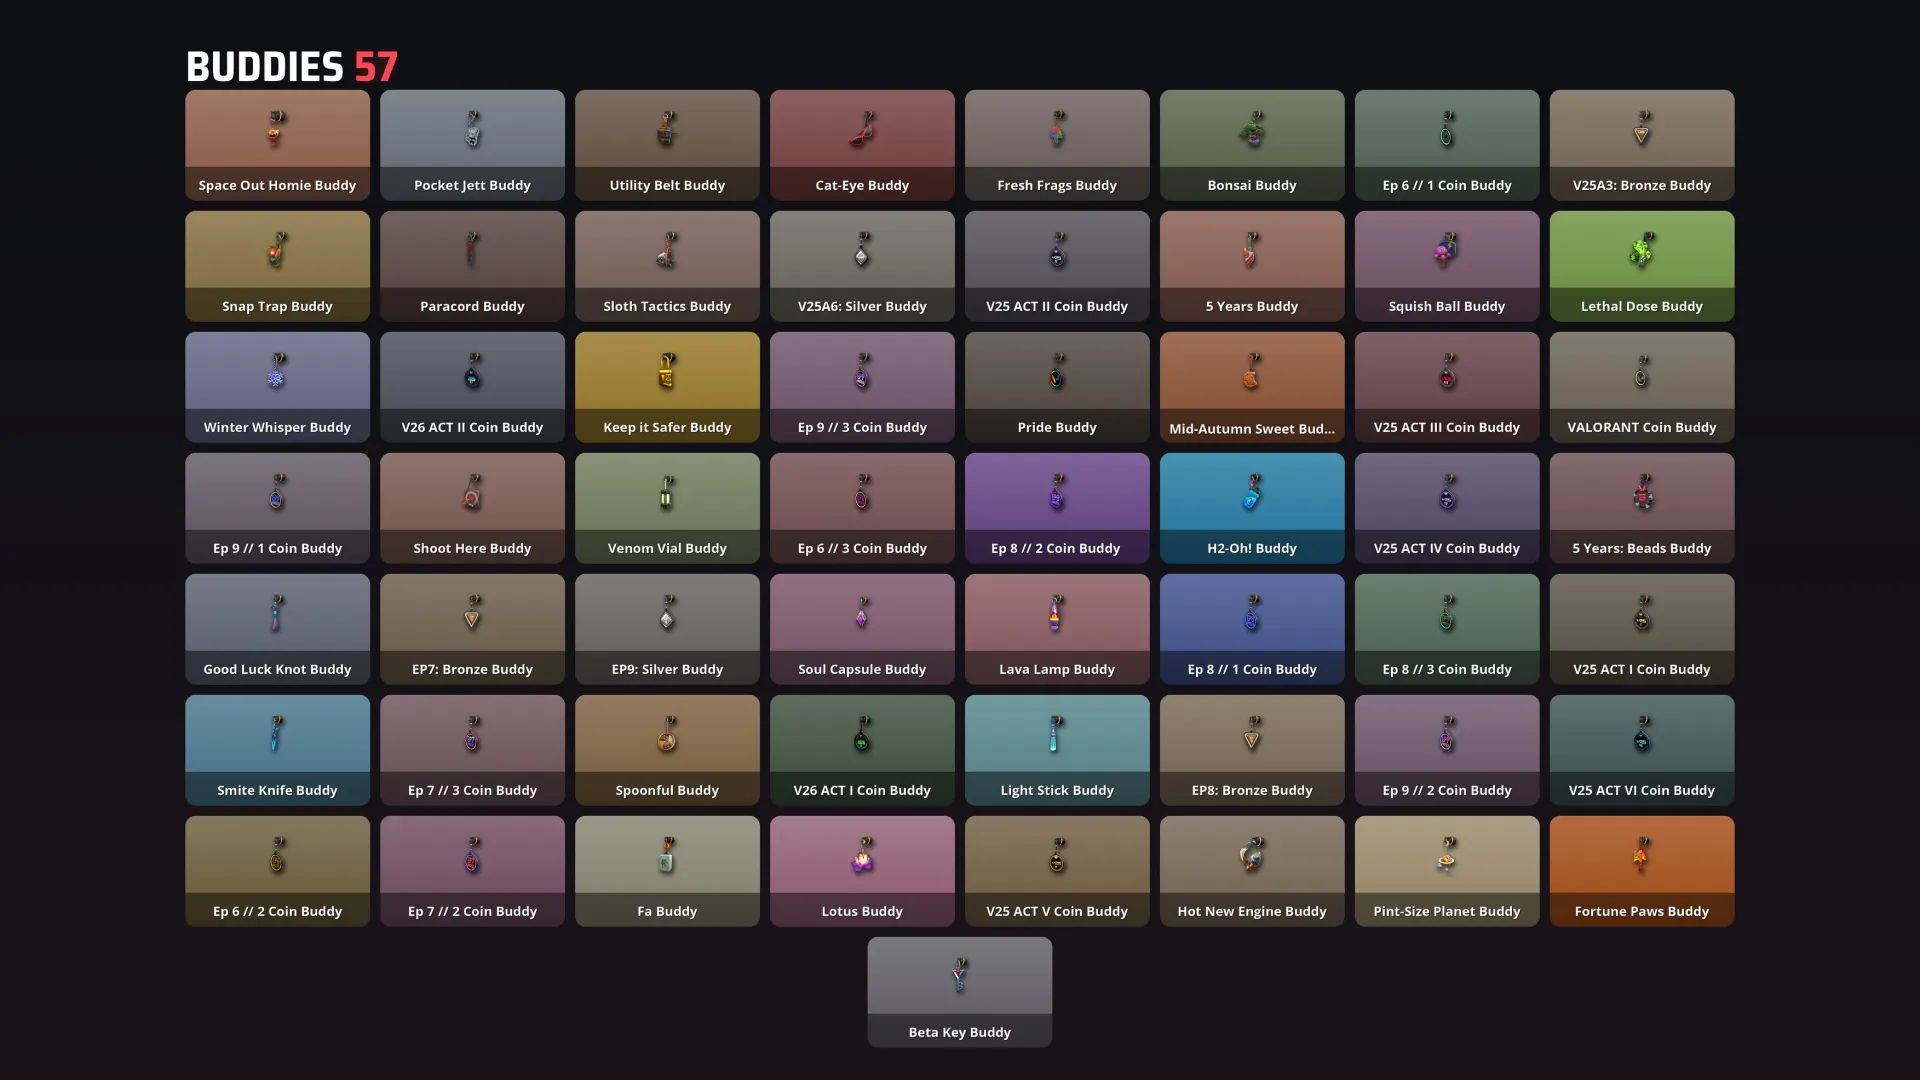This screenshot has width=1920, height=1080.
Task: Click the 'Ep 6 // 2 Coin Buddy' label
Action: coord(277,911)
